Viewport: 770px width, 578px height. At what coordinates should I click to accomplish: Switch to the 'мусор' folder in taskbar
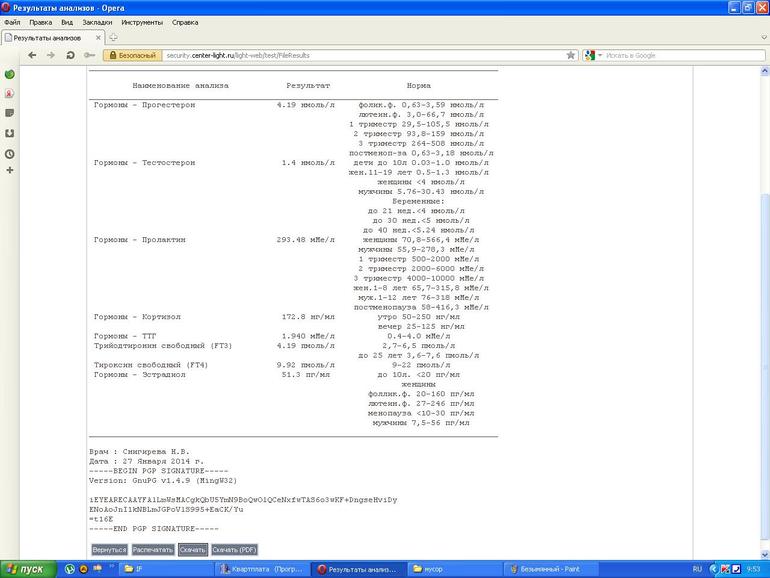coord(454,569)
